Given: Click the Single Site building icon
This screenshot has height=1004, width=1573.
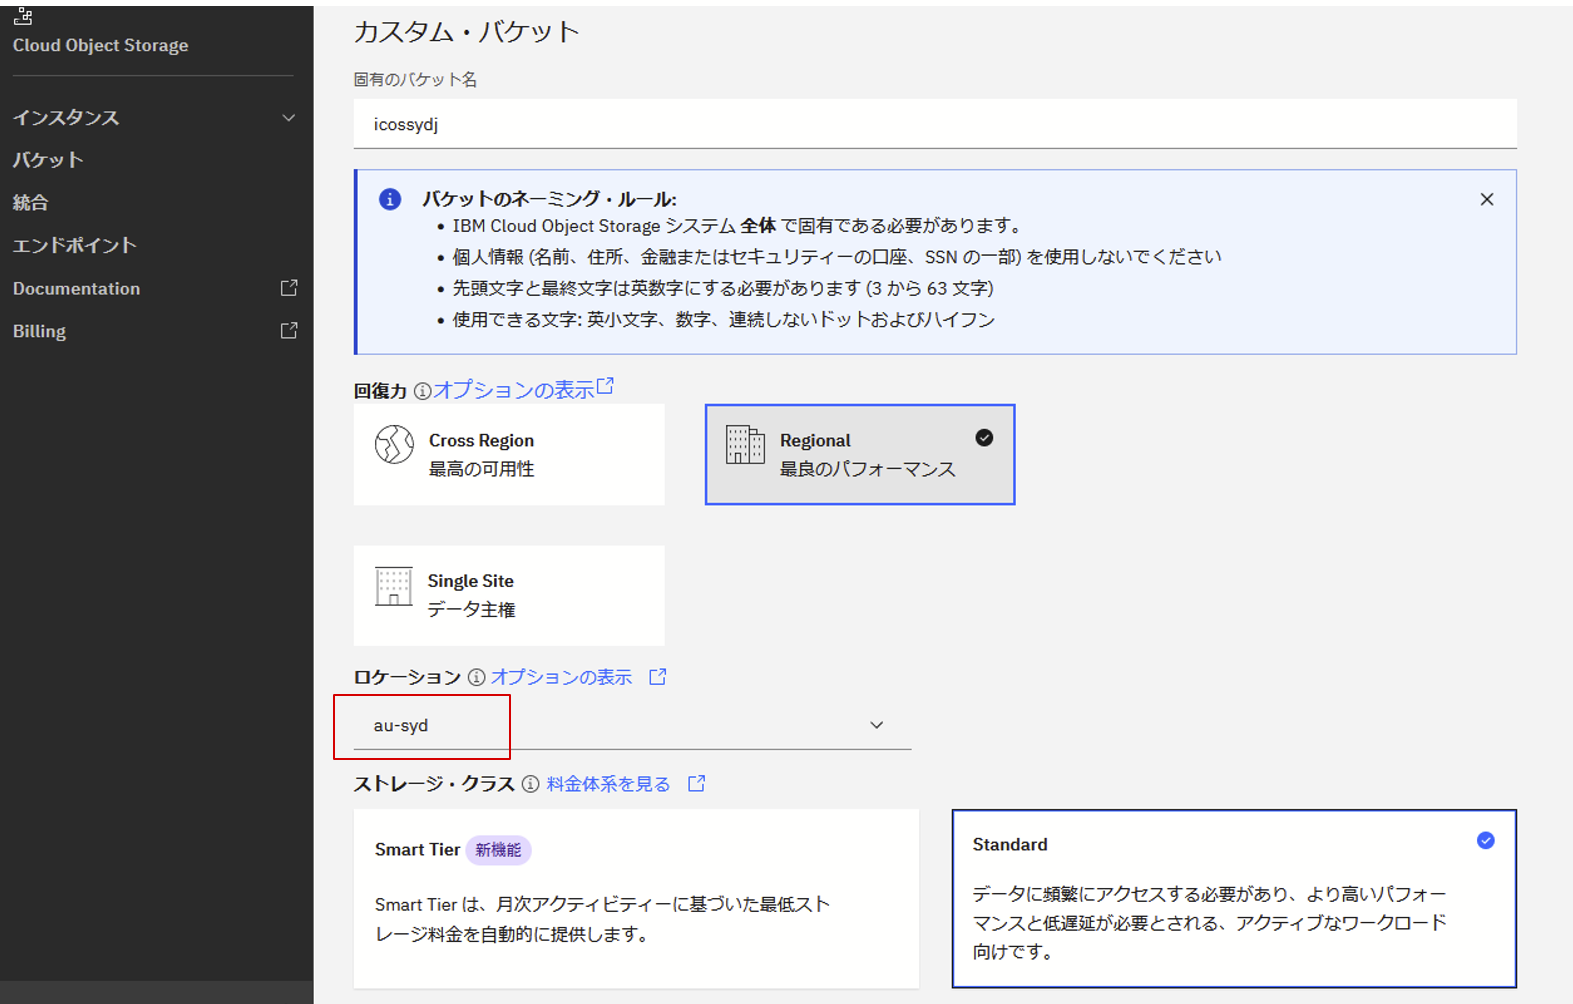Looking at the screenshot, I should [x=393, y=586].
